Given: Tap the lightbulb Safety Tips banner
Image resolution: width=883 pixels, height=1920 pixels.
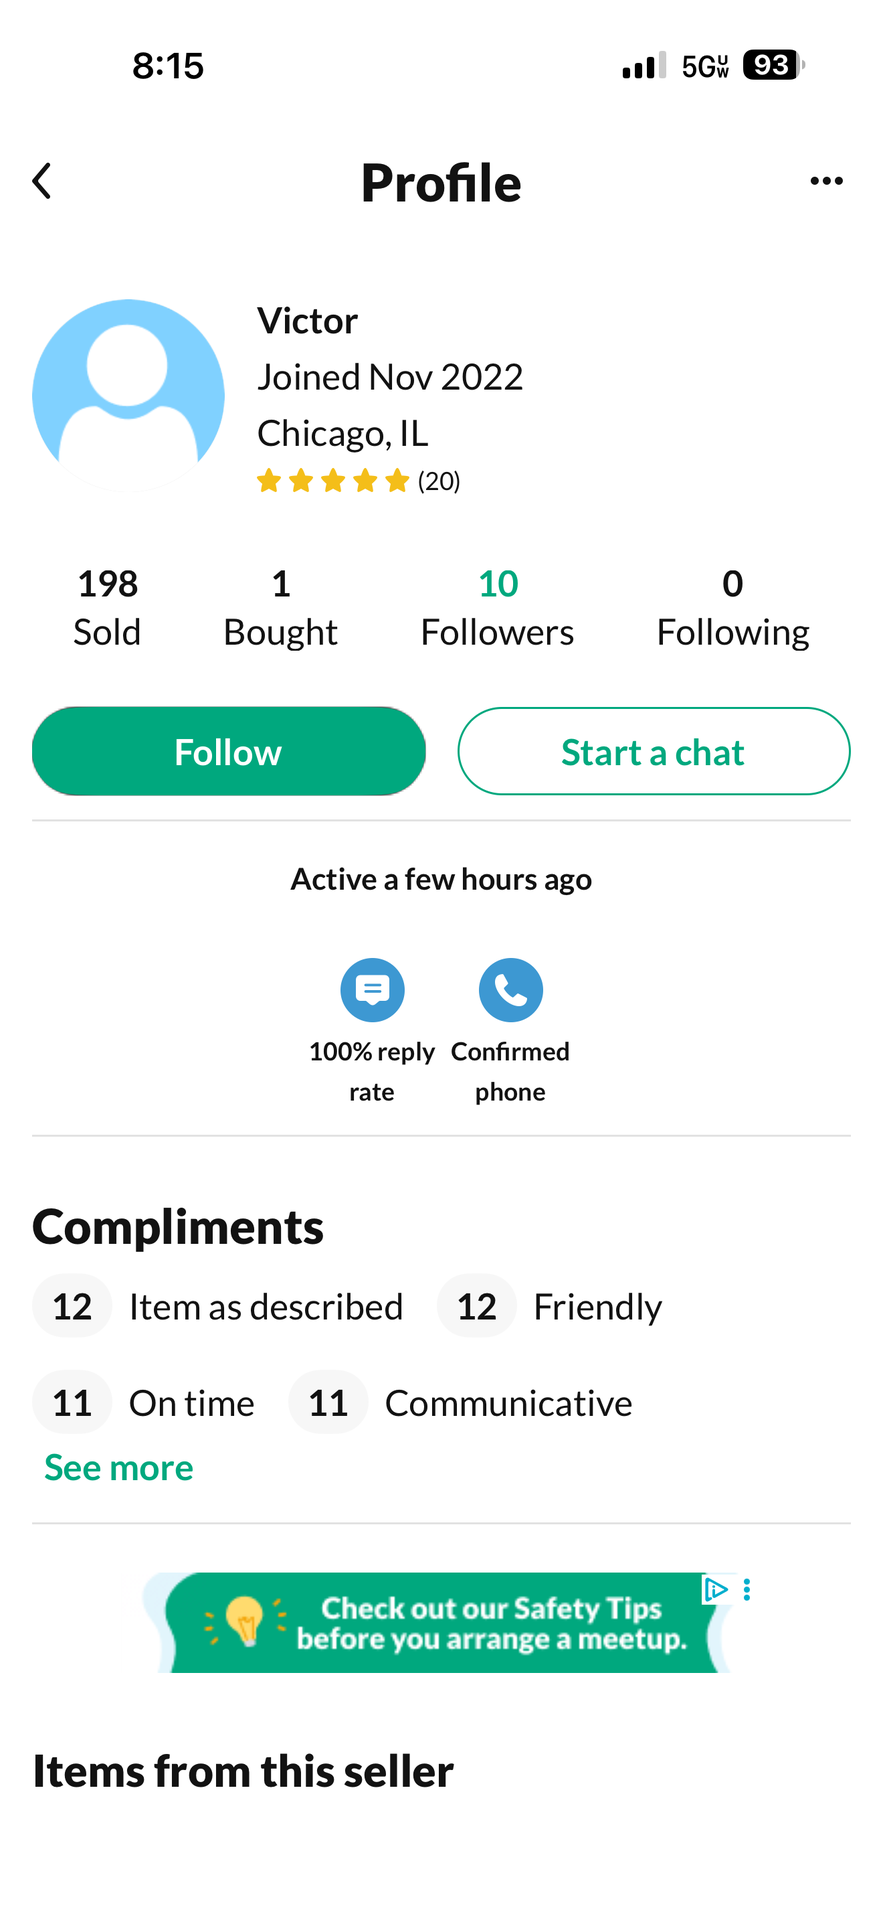Looking at the screenshot, I should 440,1623.
